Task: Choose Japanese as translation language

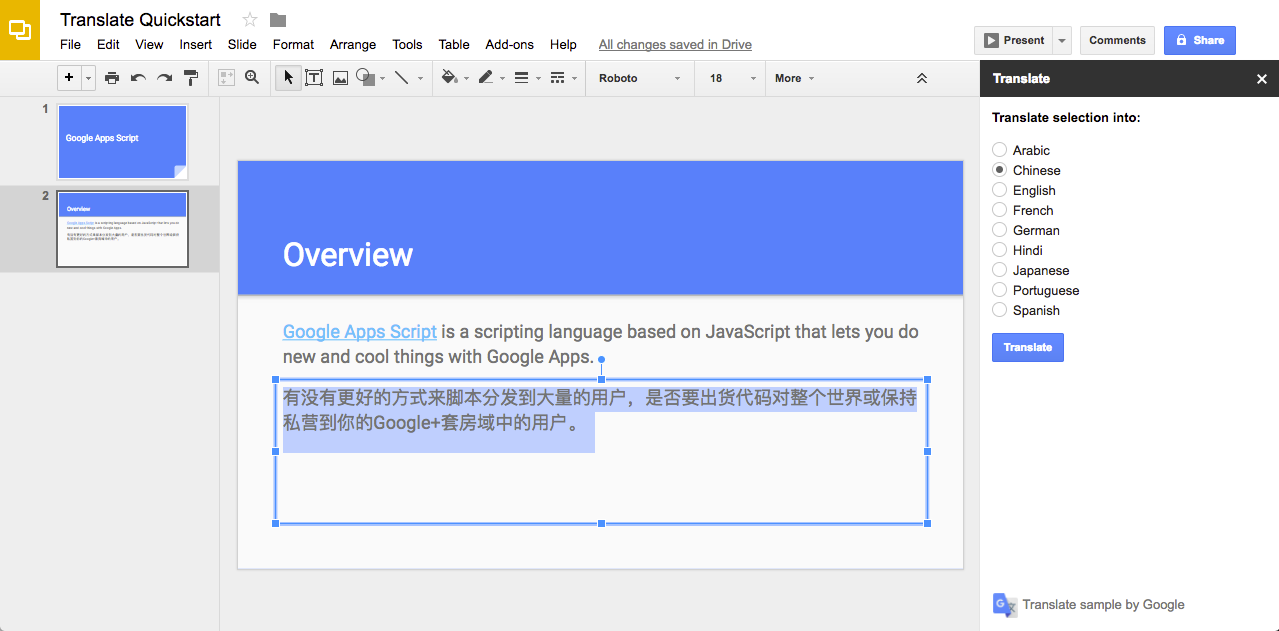Action: [999, 270]
